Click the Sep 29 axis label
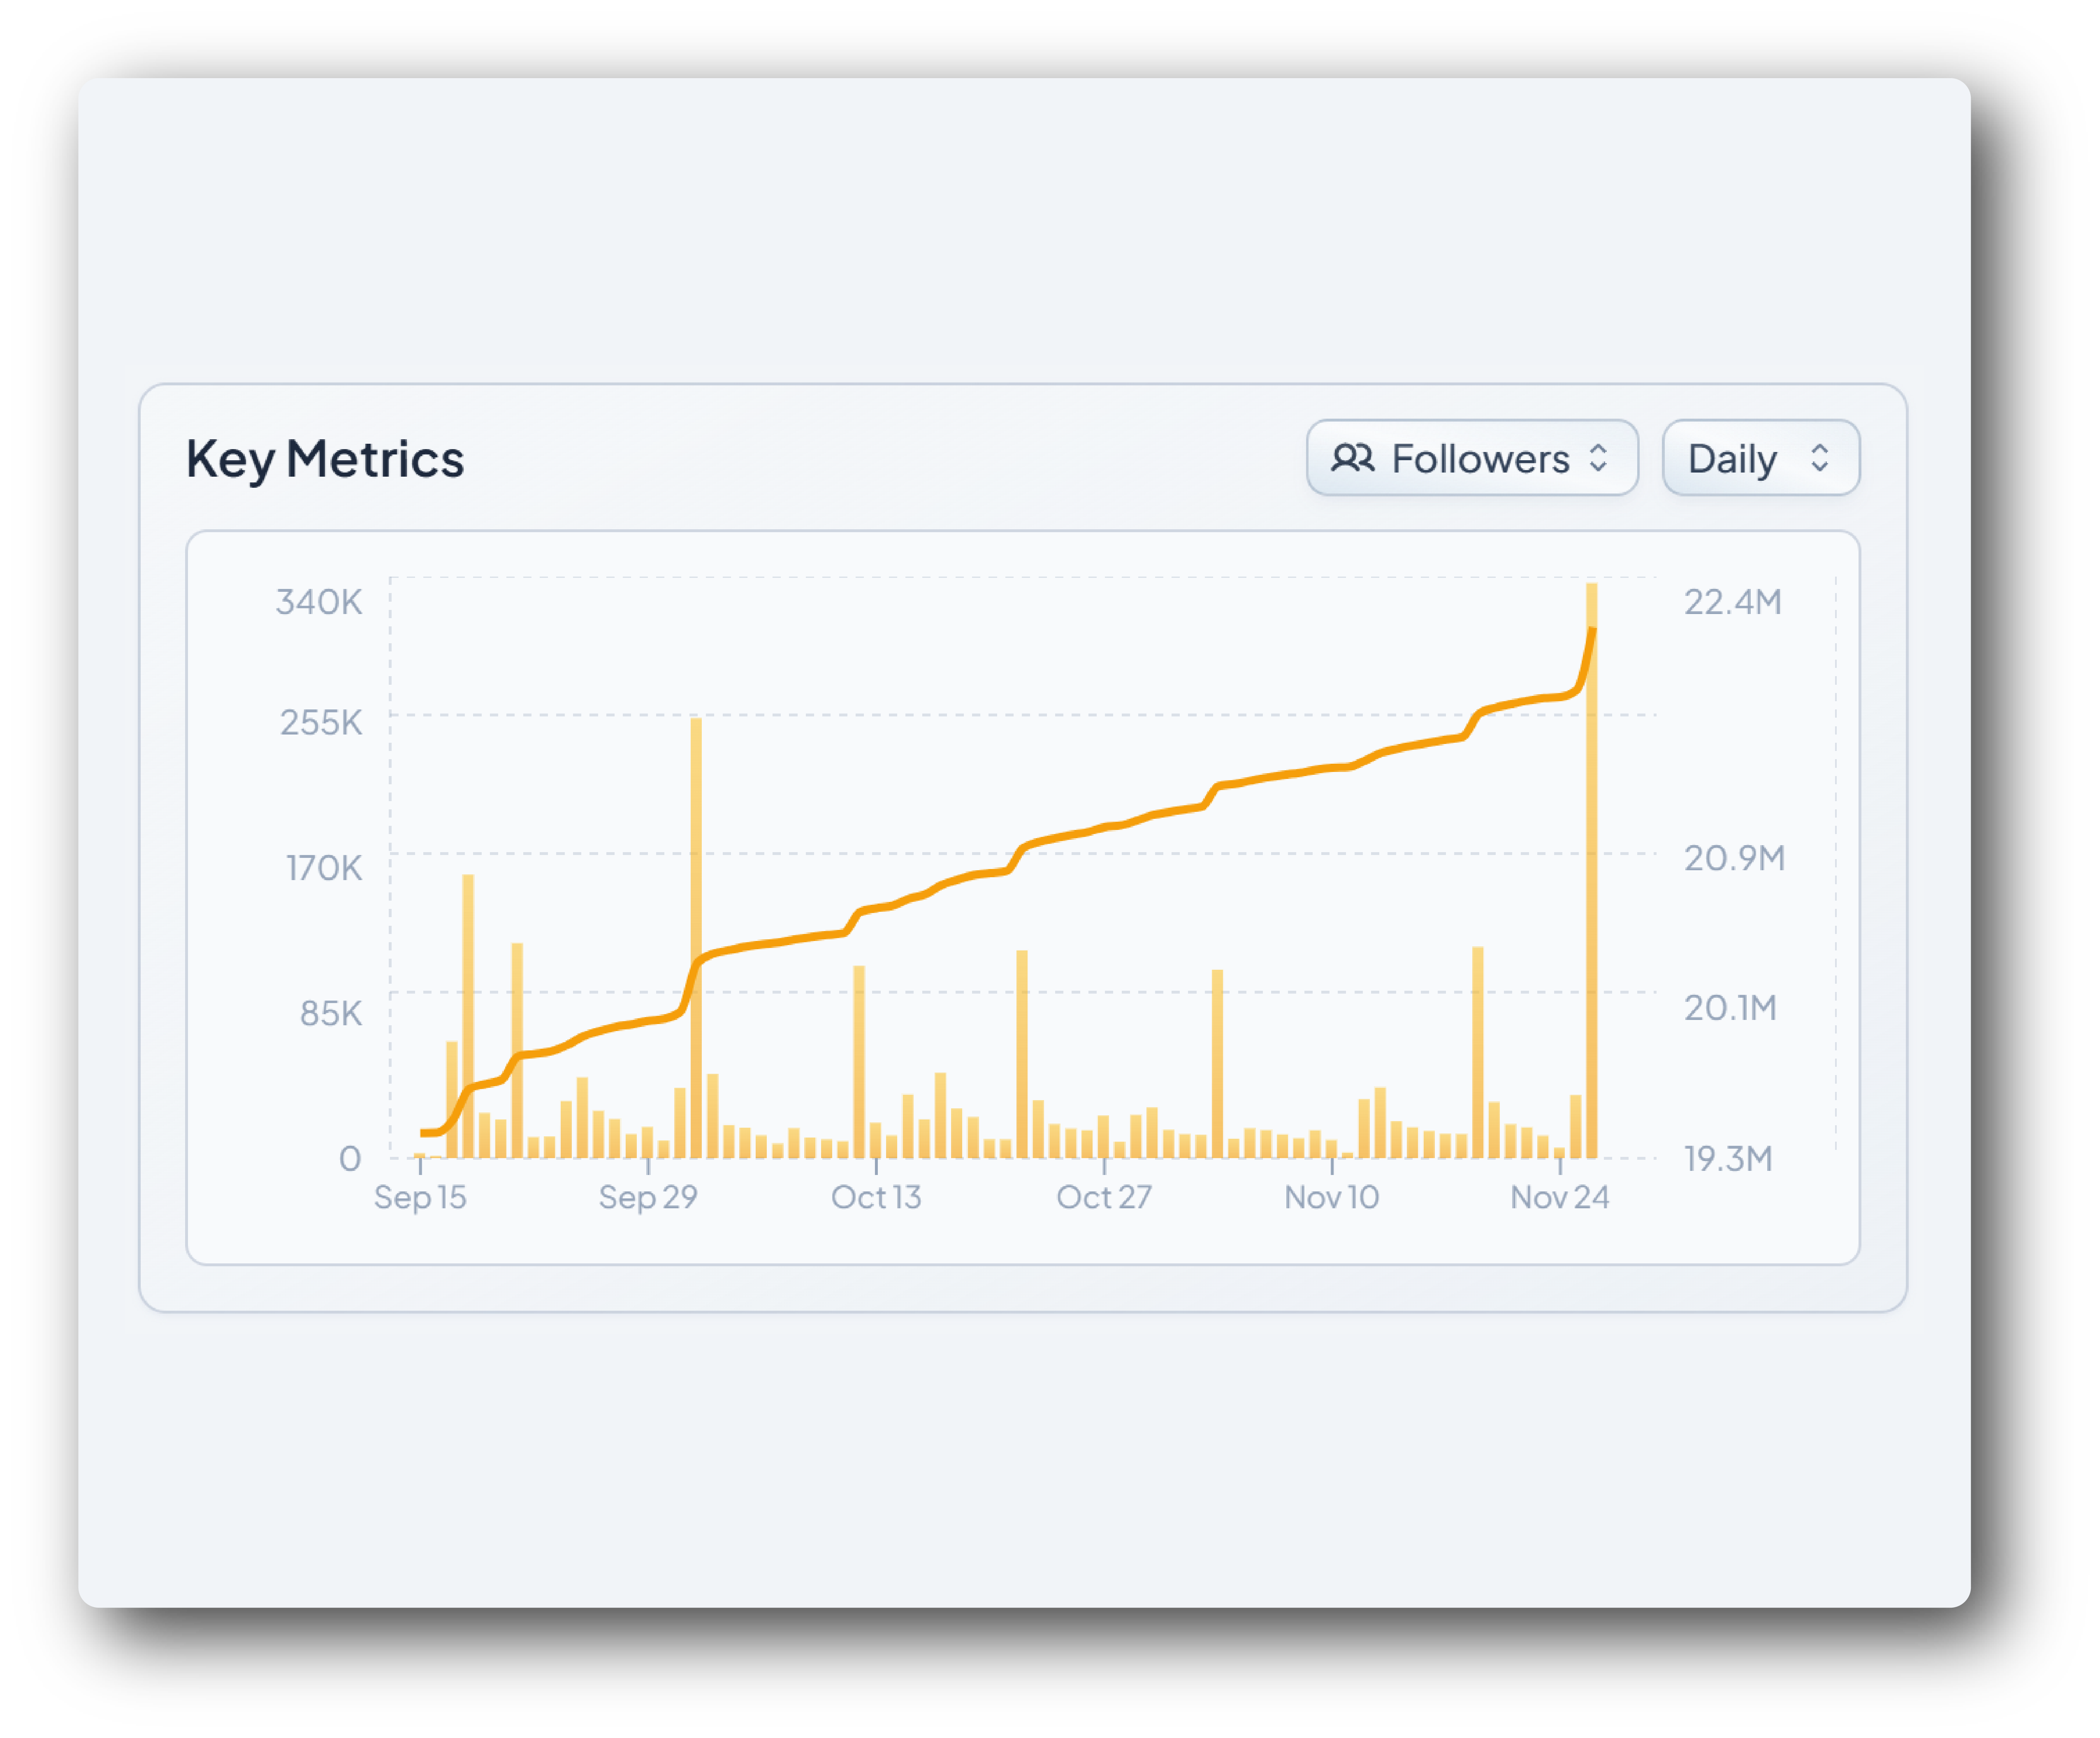The width and height of the screenshot is (2100, 1738). tap(648, 1197)
